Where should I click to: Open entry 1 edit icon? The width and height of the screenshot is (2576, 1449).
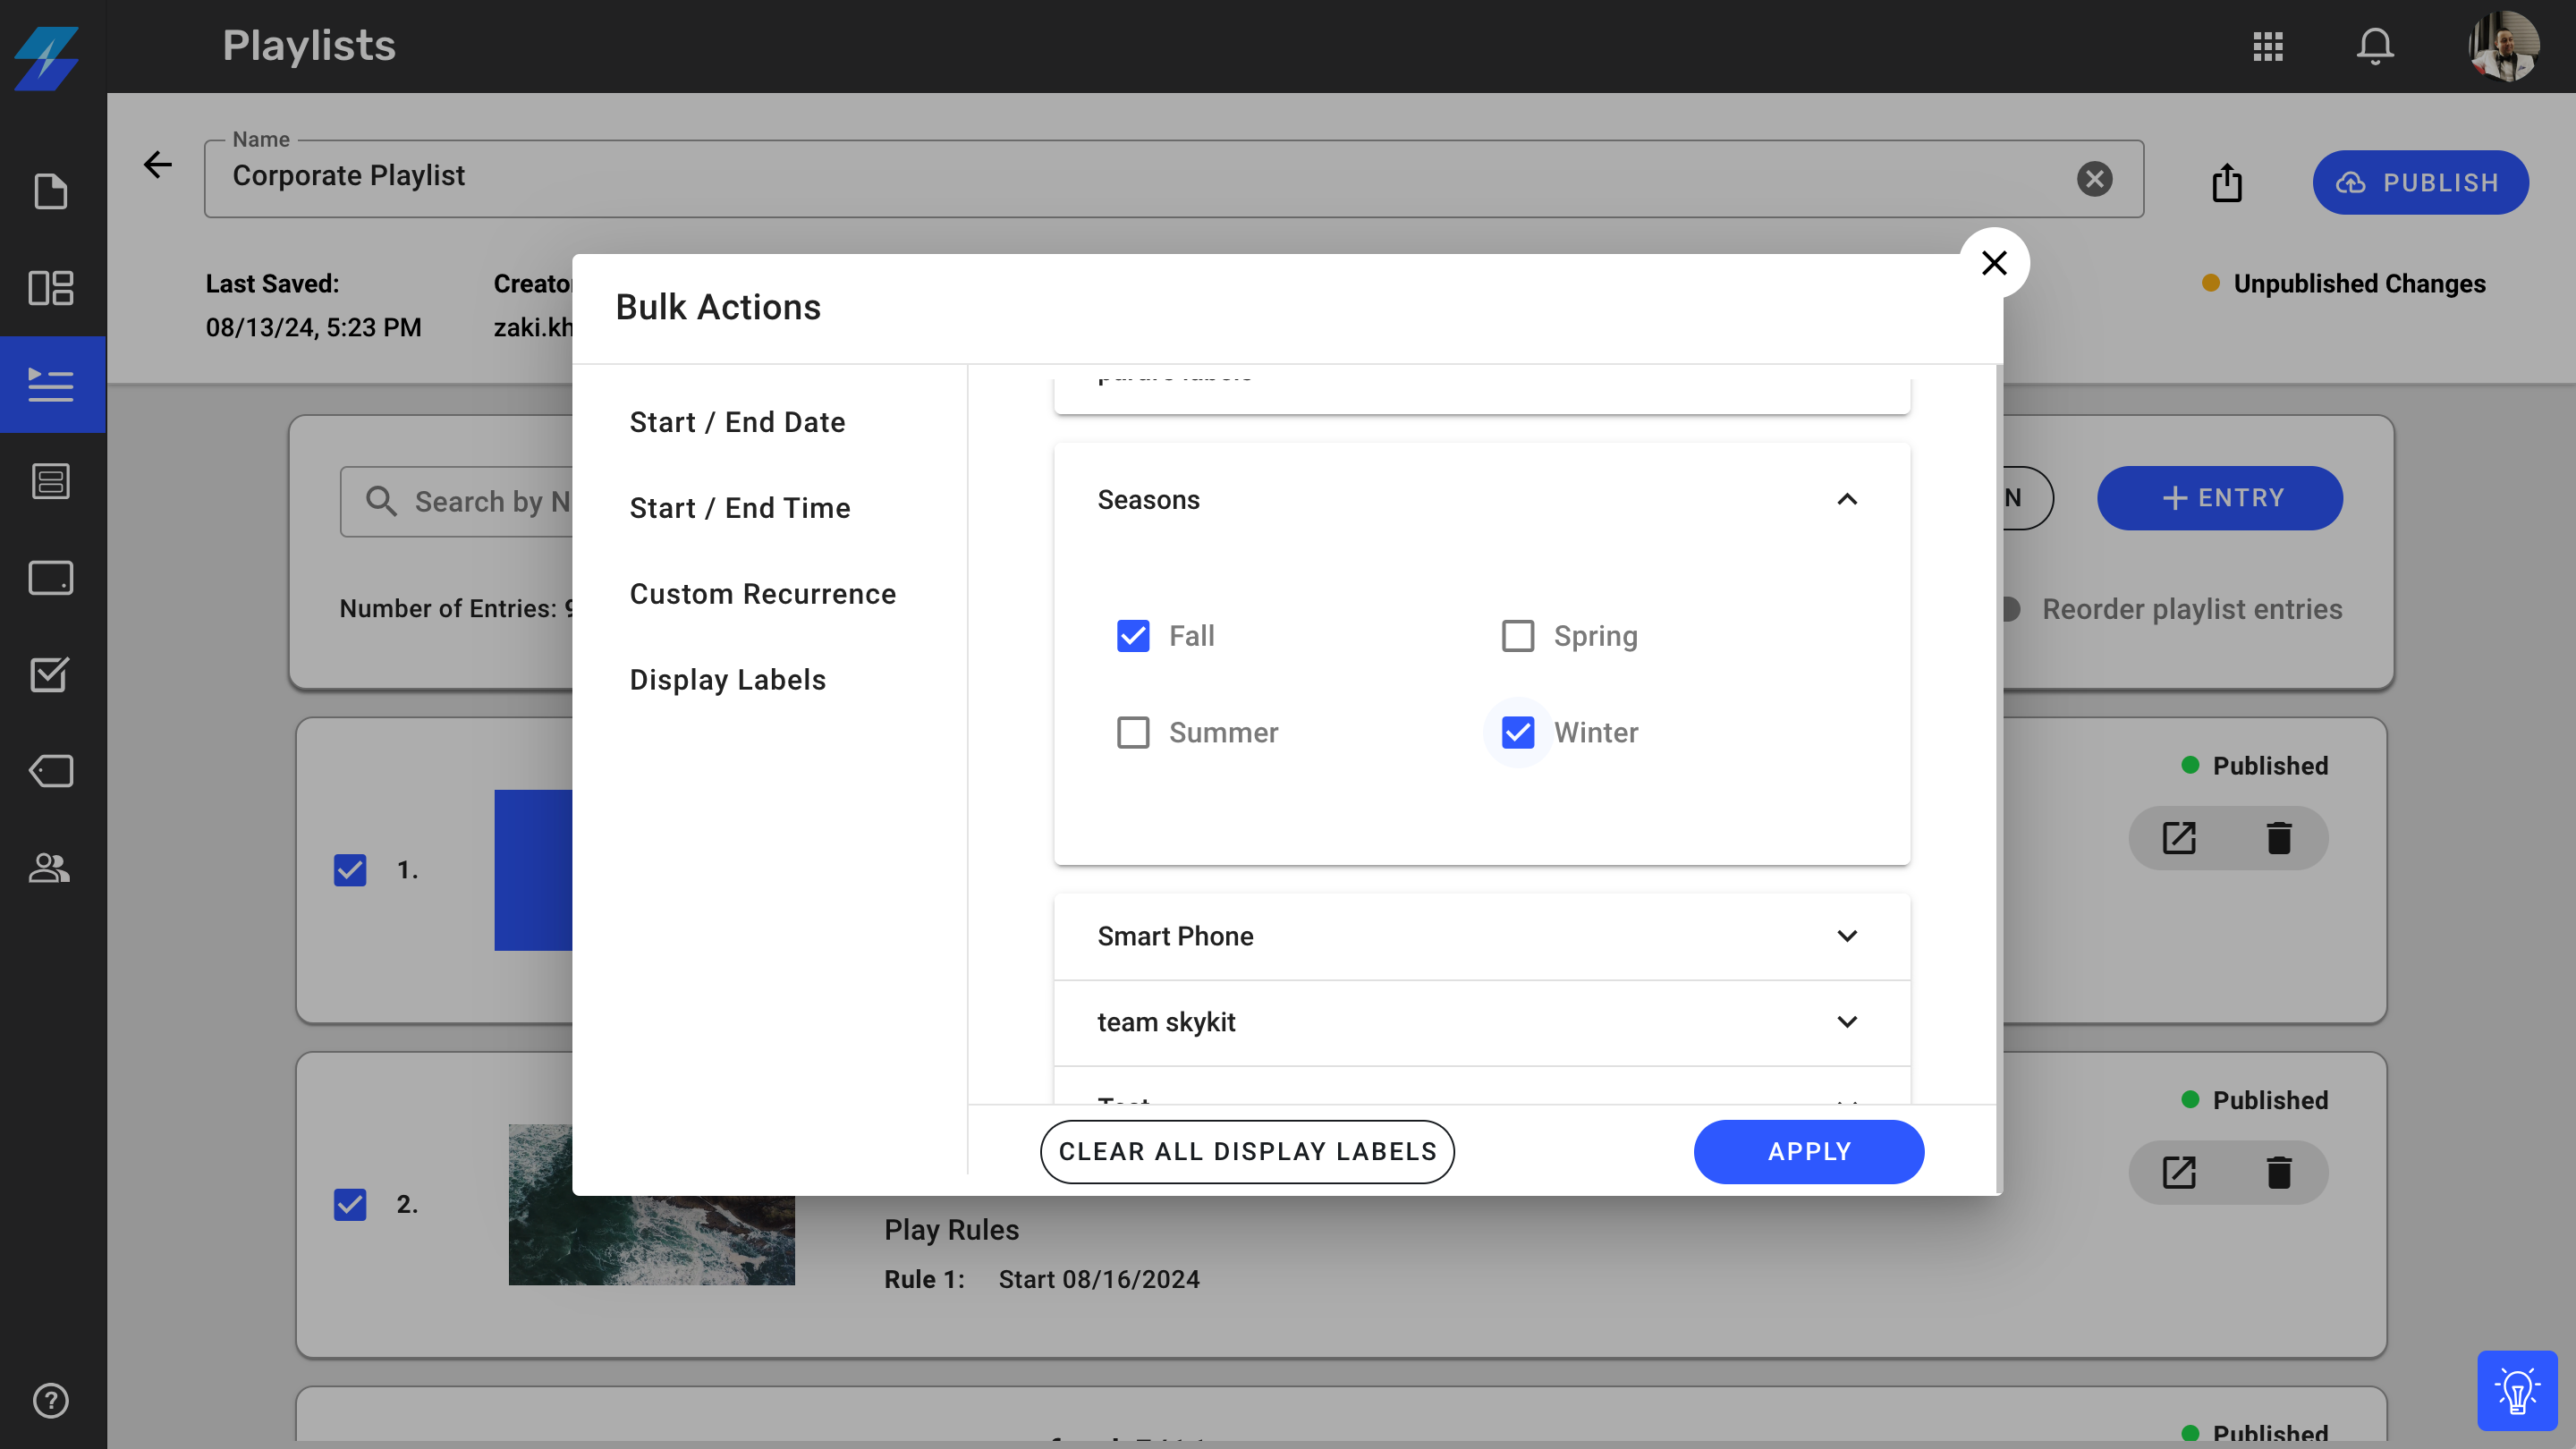(2179, 838)
